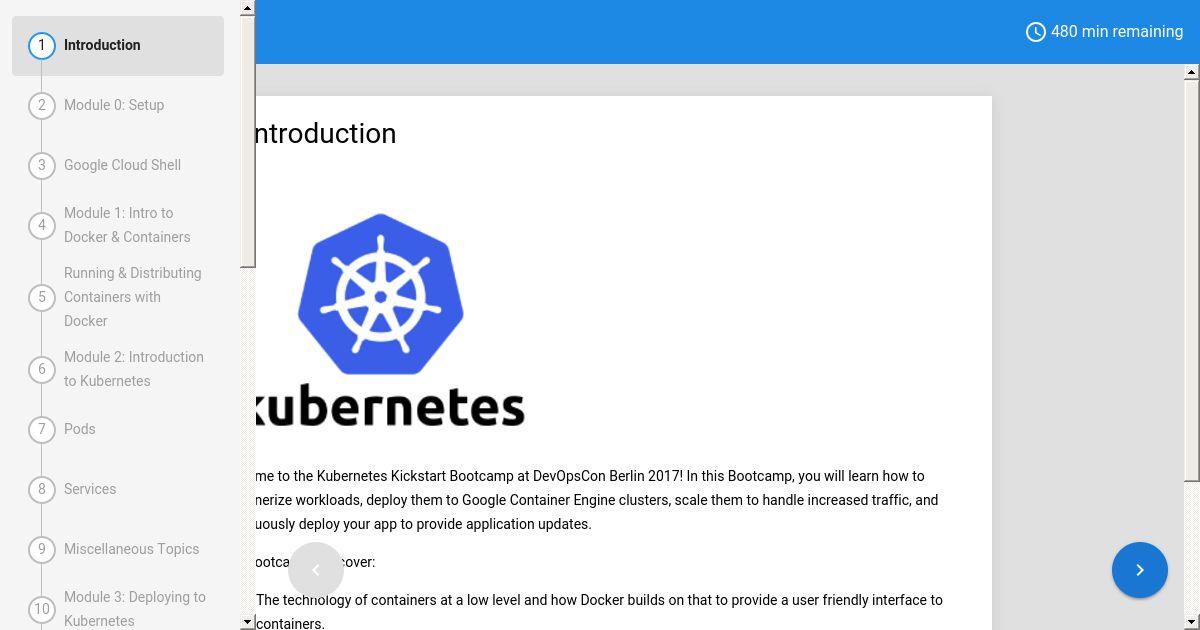Go back with the previous arrow button
Screen dimensions: 1200x630
pyautogui.click(x=316, y=570)
